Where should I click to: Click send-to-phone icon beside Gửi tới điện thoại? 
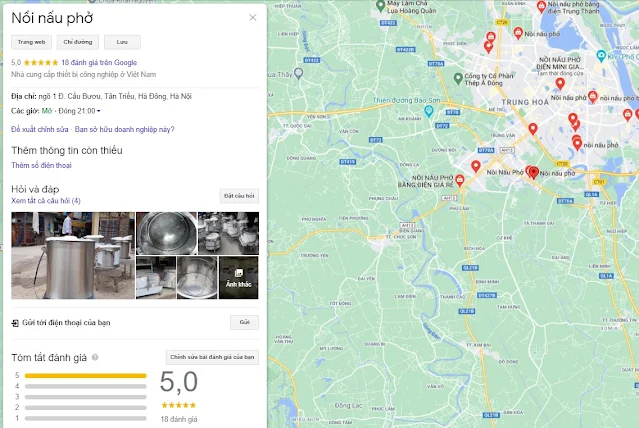[15, 323]
